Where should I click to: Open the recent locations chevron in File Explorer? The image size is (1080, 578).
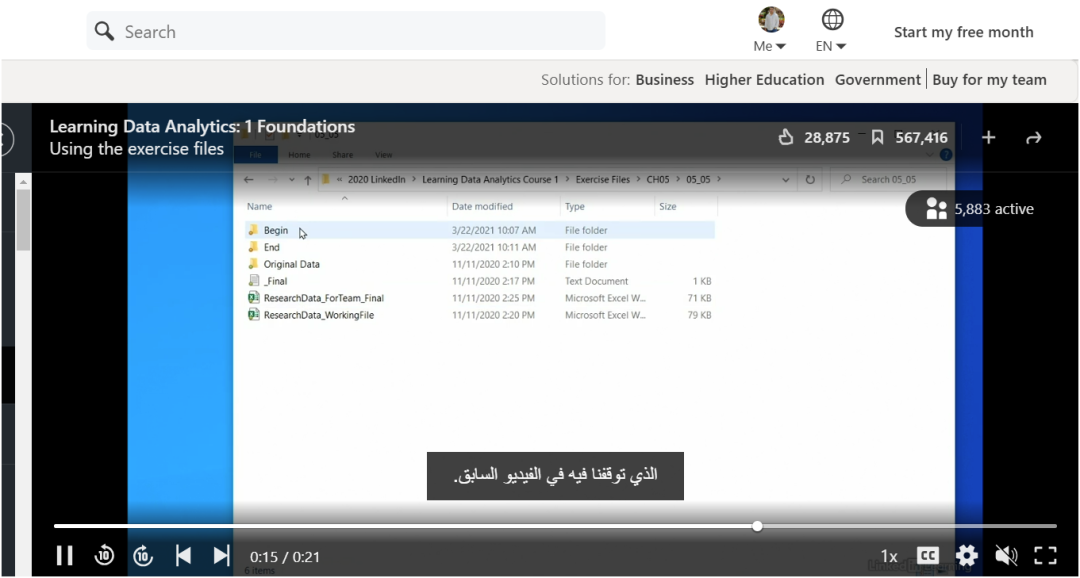[x=291, y=180]
